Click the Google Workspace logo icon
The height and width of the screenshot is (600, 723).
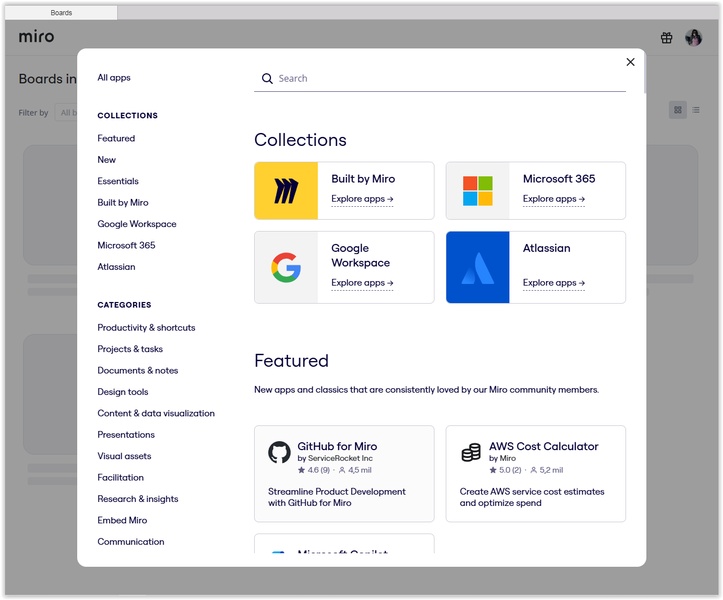point(286,267)
